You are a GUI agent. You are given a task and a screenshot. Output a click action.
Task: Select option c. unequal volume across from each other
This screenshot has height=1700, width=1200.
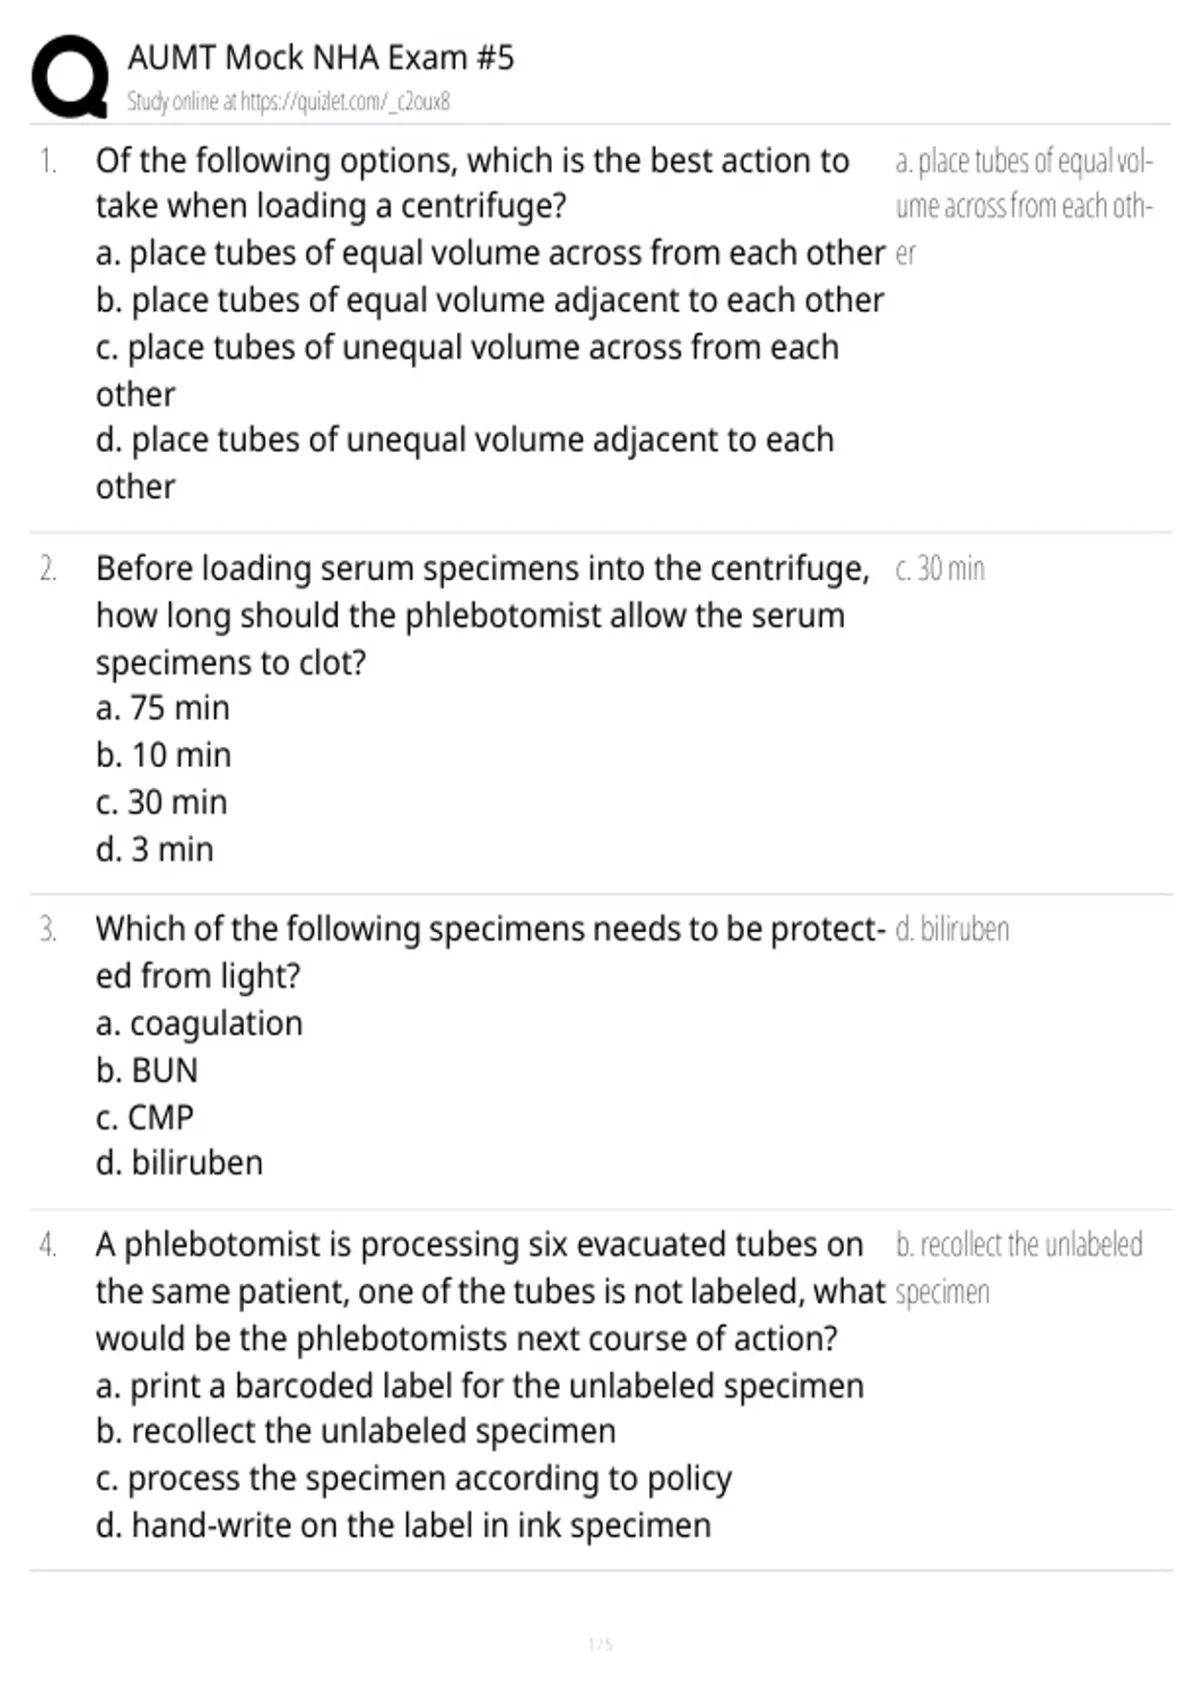tap(467, 370)
